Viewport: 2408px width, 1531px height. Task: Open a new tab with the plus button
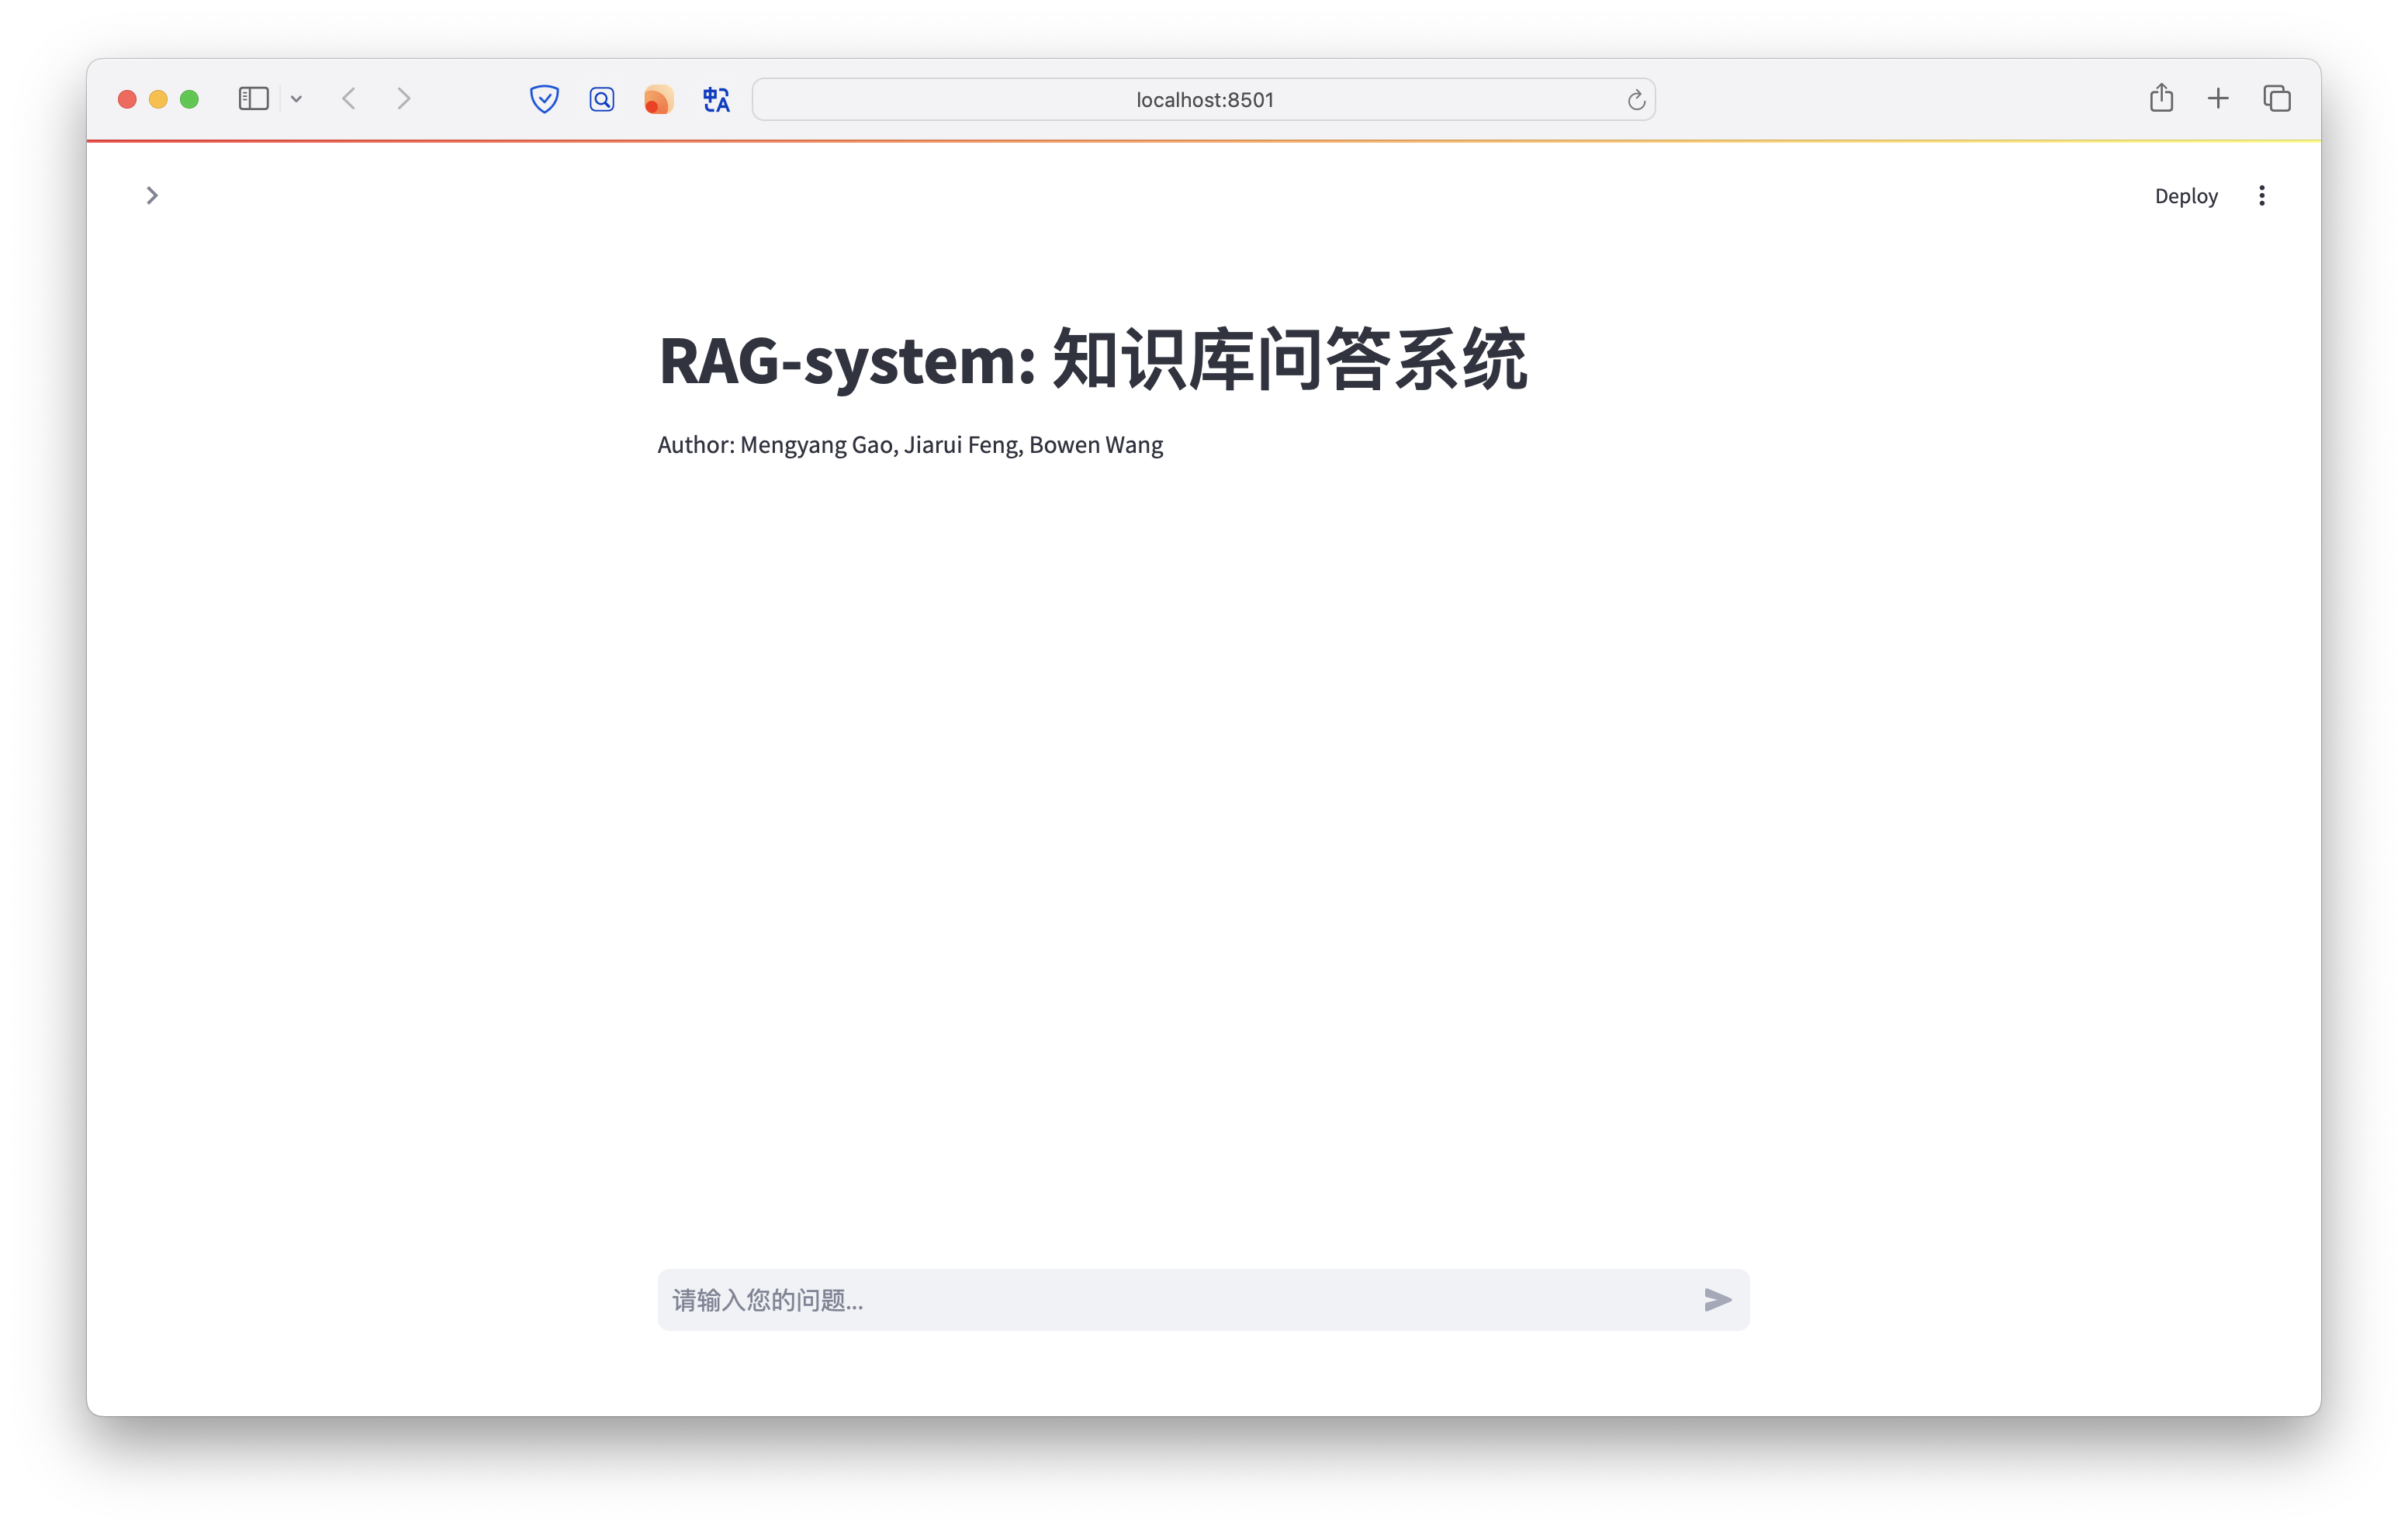[x=2218, y=98]
